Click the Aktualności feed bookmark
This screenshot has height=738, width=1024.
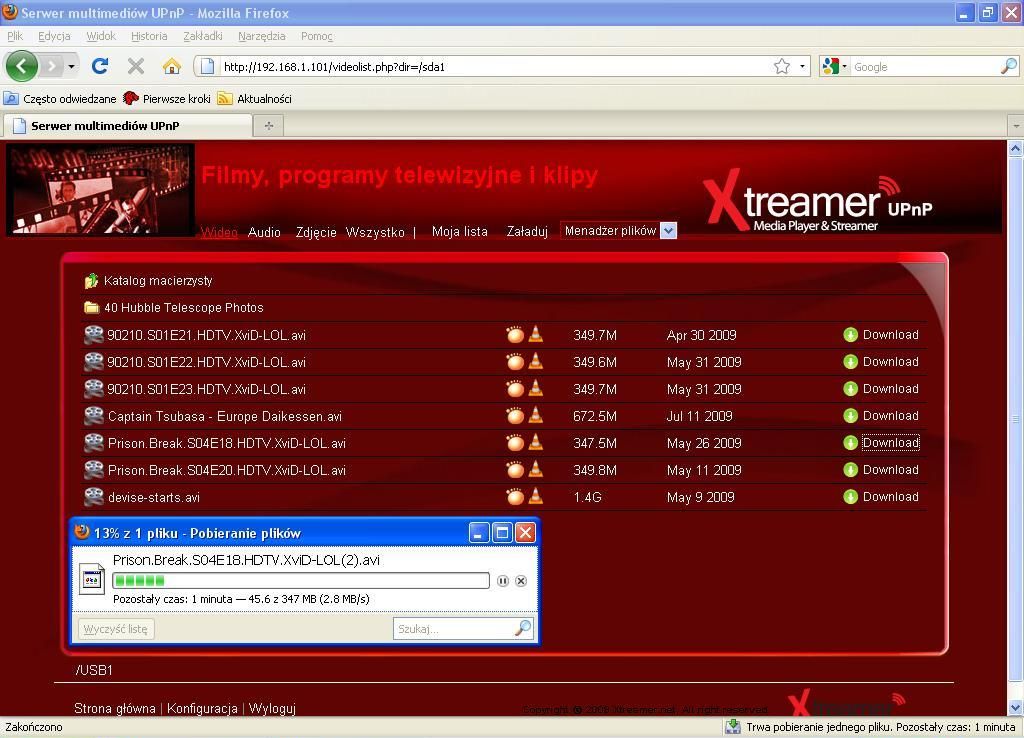pyautogui.click(x=255, y=99)
